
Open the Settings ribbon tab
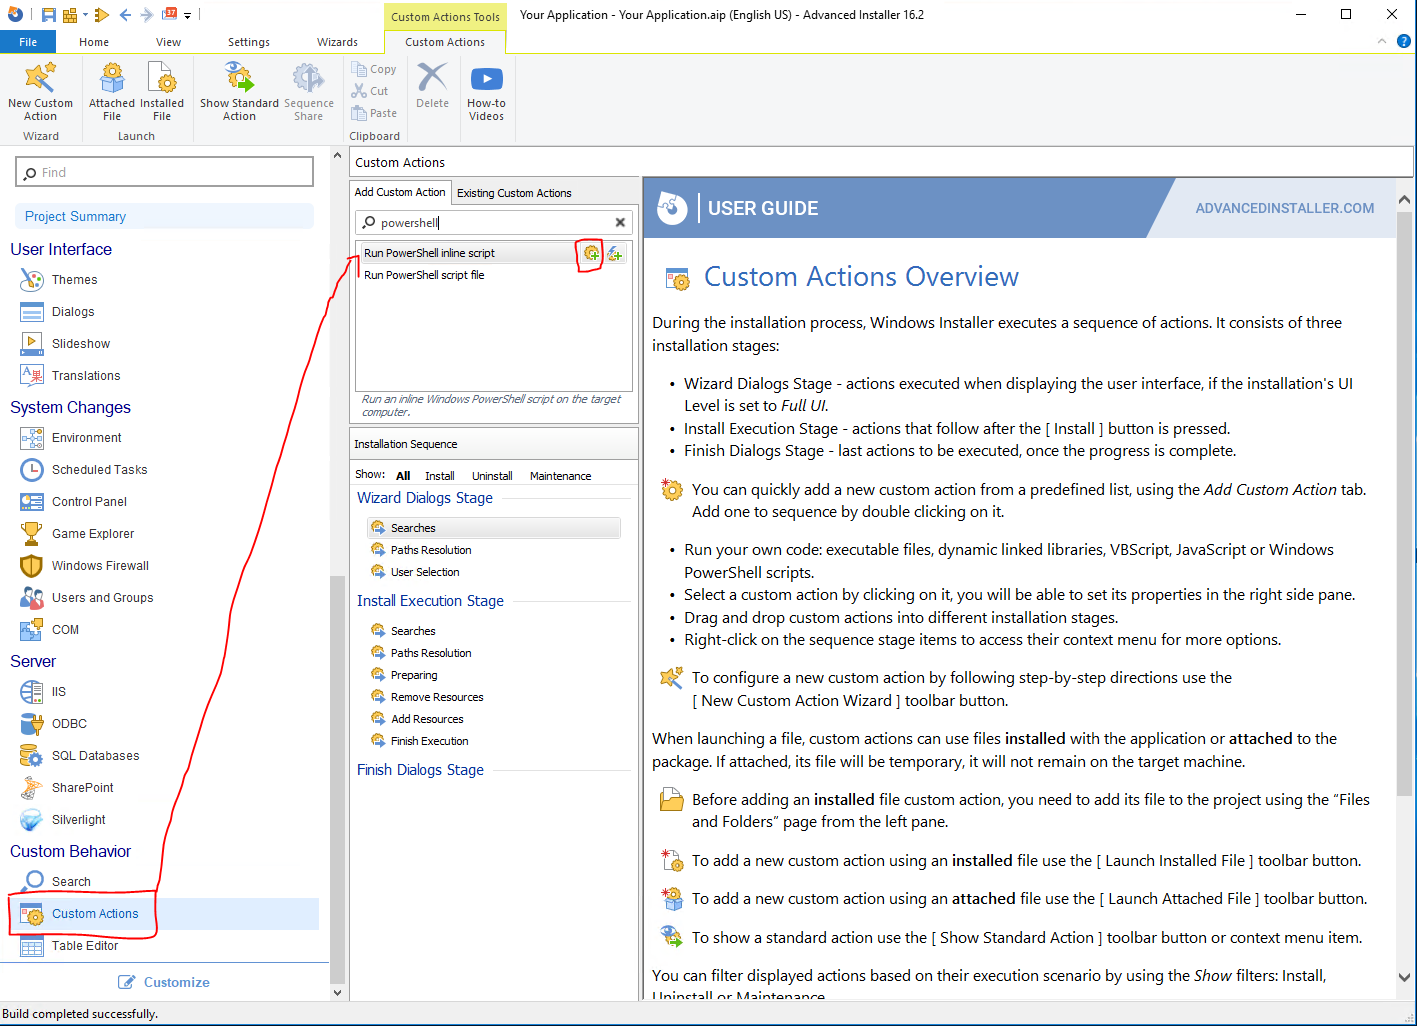[249, 42]
